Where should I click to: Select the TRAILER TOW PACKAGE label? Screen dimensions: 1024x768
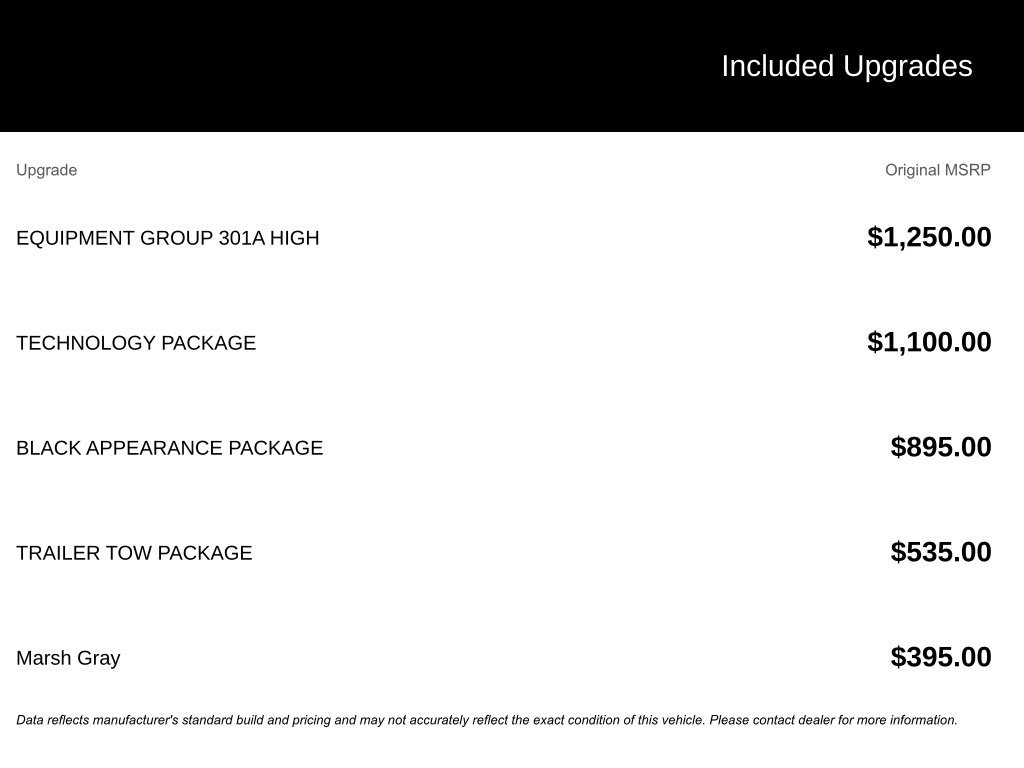[x=134, y=553]
